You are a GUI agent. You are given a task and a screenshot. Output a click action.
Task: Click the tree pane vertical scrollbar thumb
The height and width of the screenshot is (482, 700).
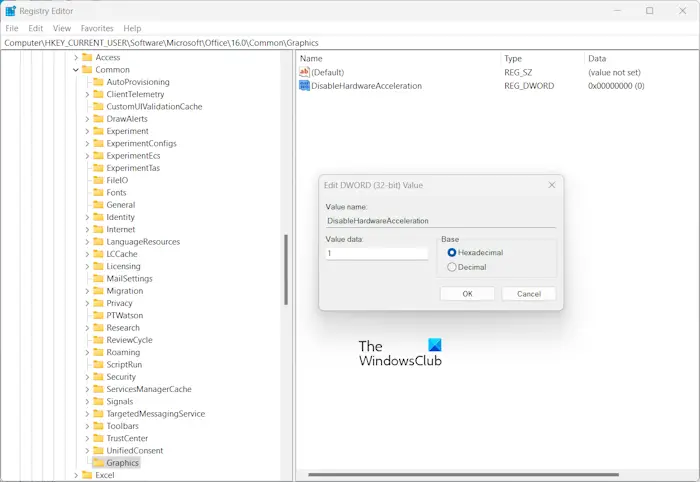coord(286,270)
